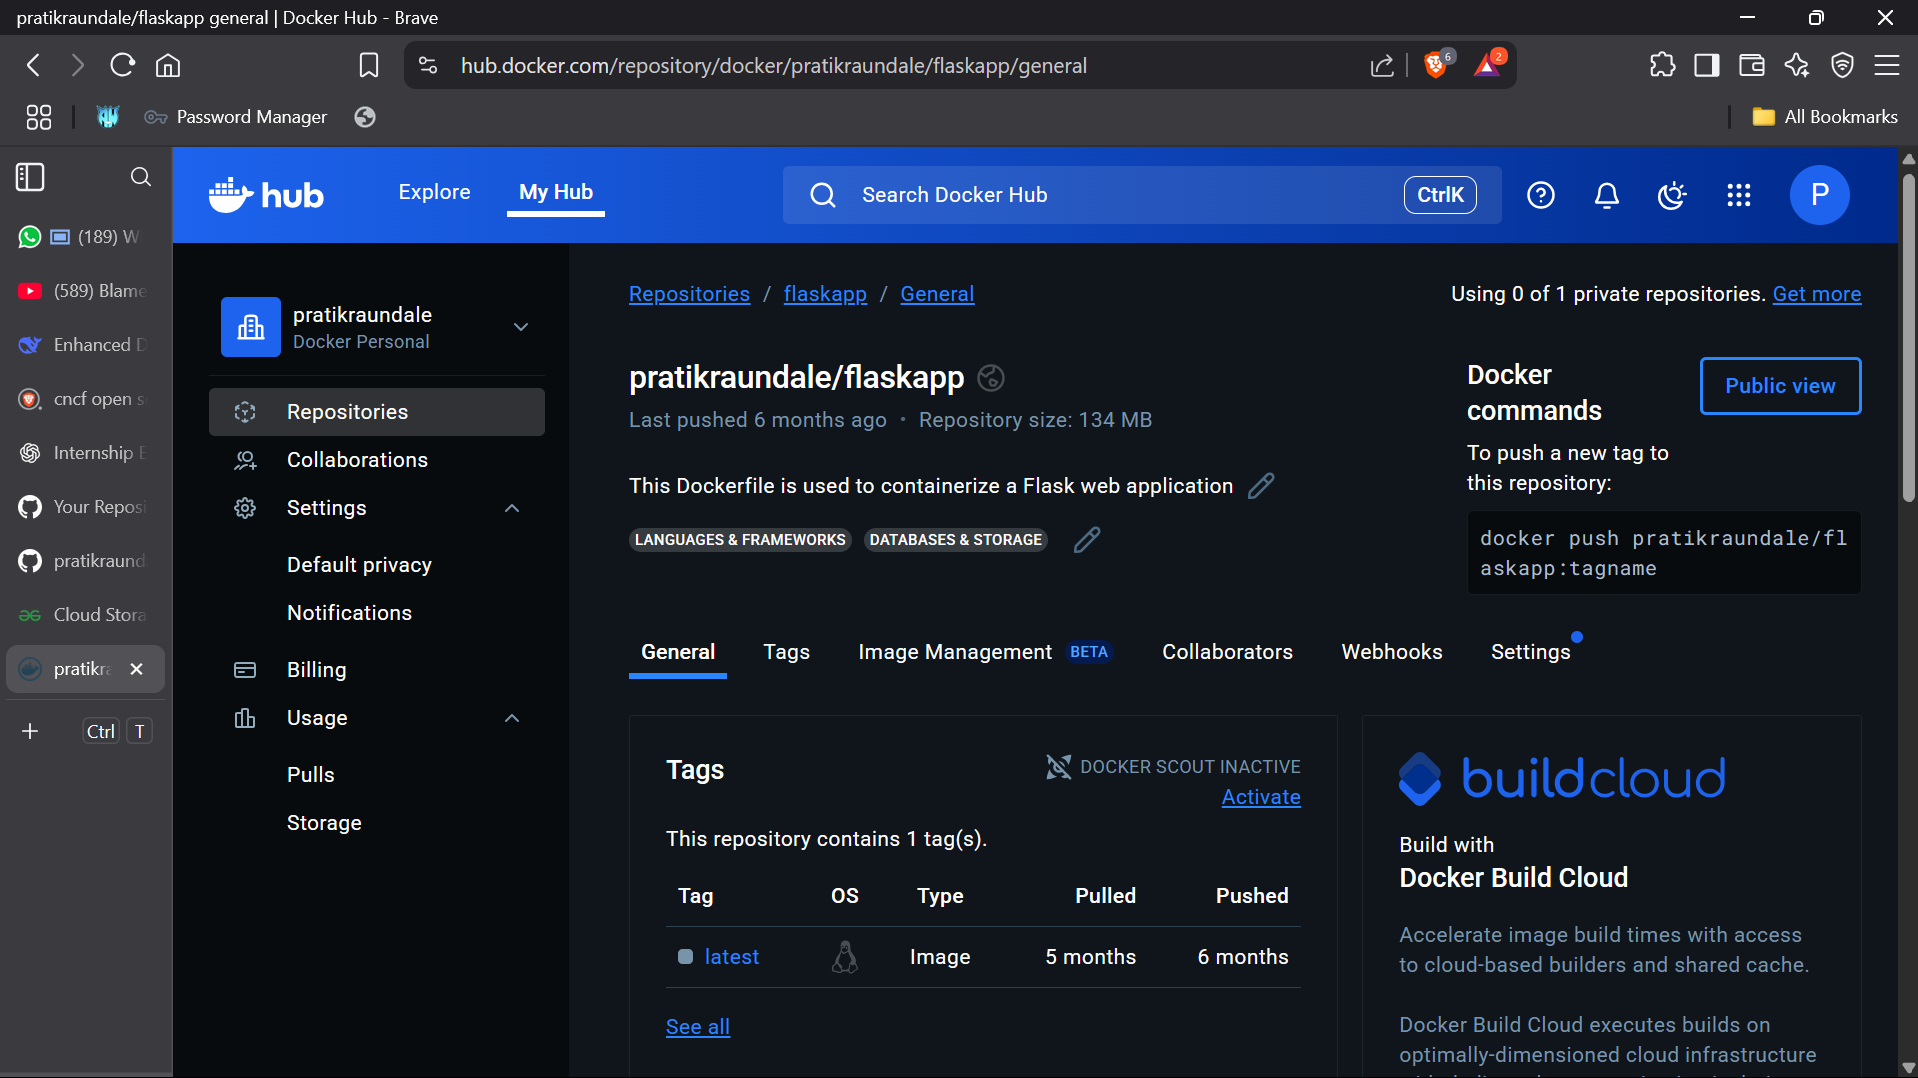Click the vertical tabs collapse icon
Screen dimensions: 1918x1078
pyautogui.click(x=30, y=177)
